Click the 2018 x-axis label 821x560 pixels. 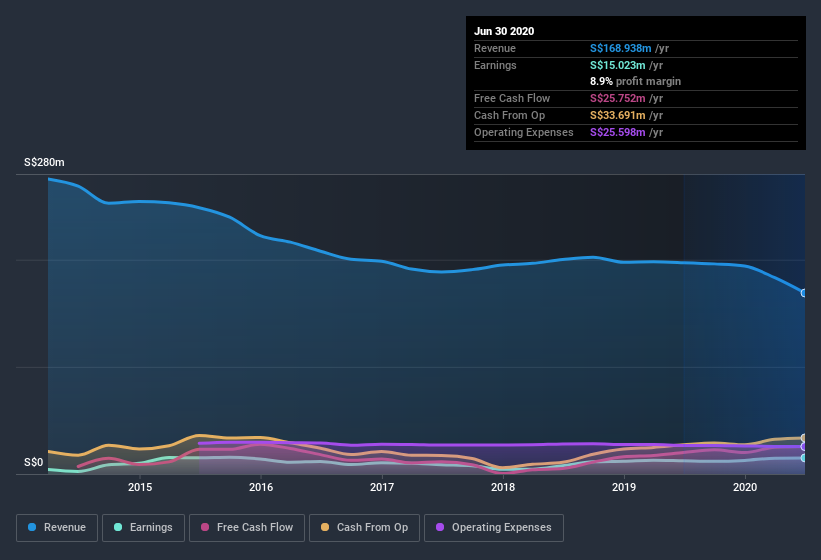(503, 487)
